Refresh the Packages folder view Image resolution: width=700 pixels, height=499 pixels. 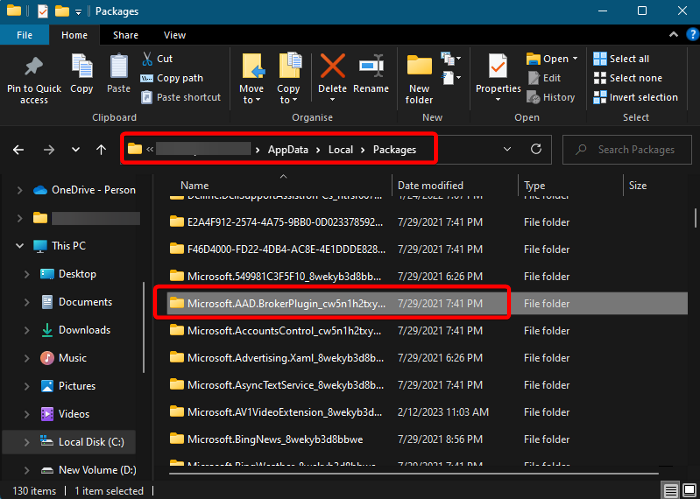click(536, 149)
